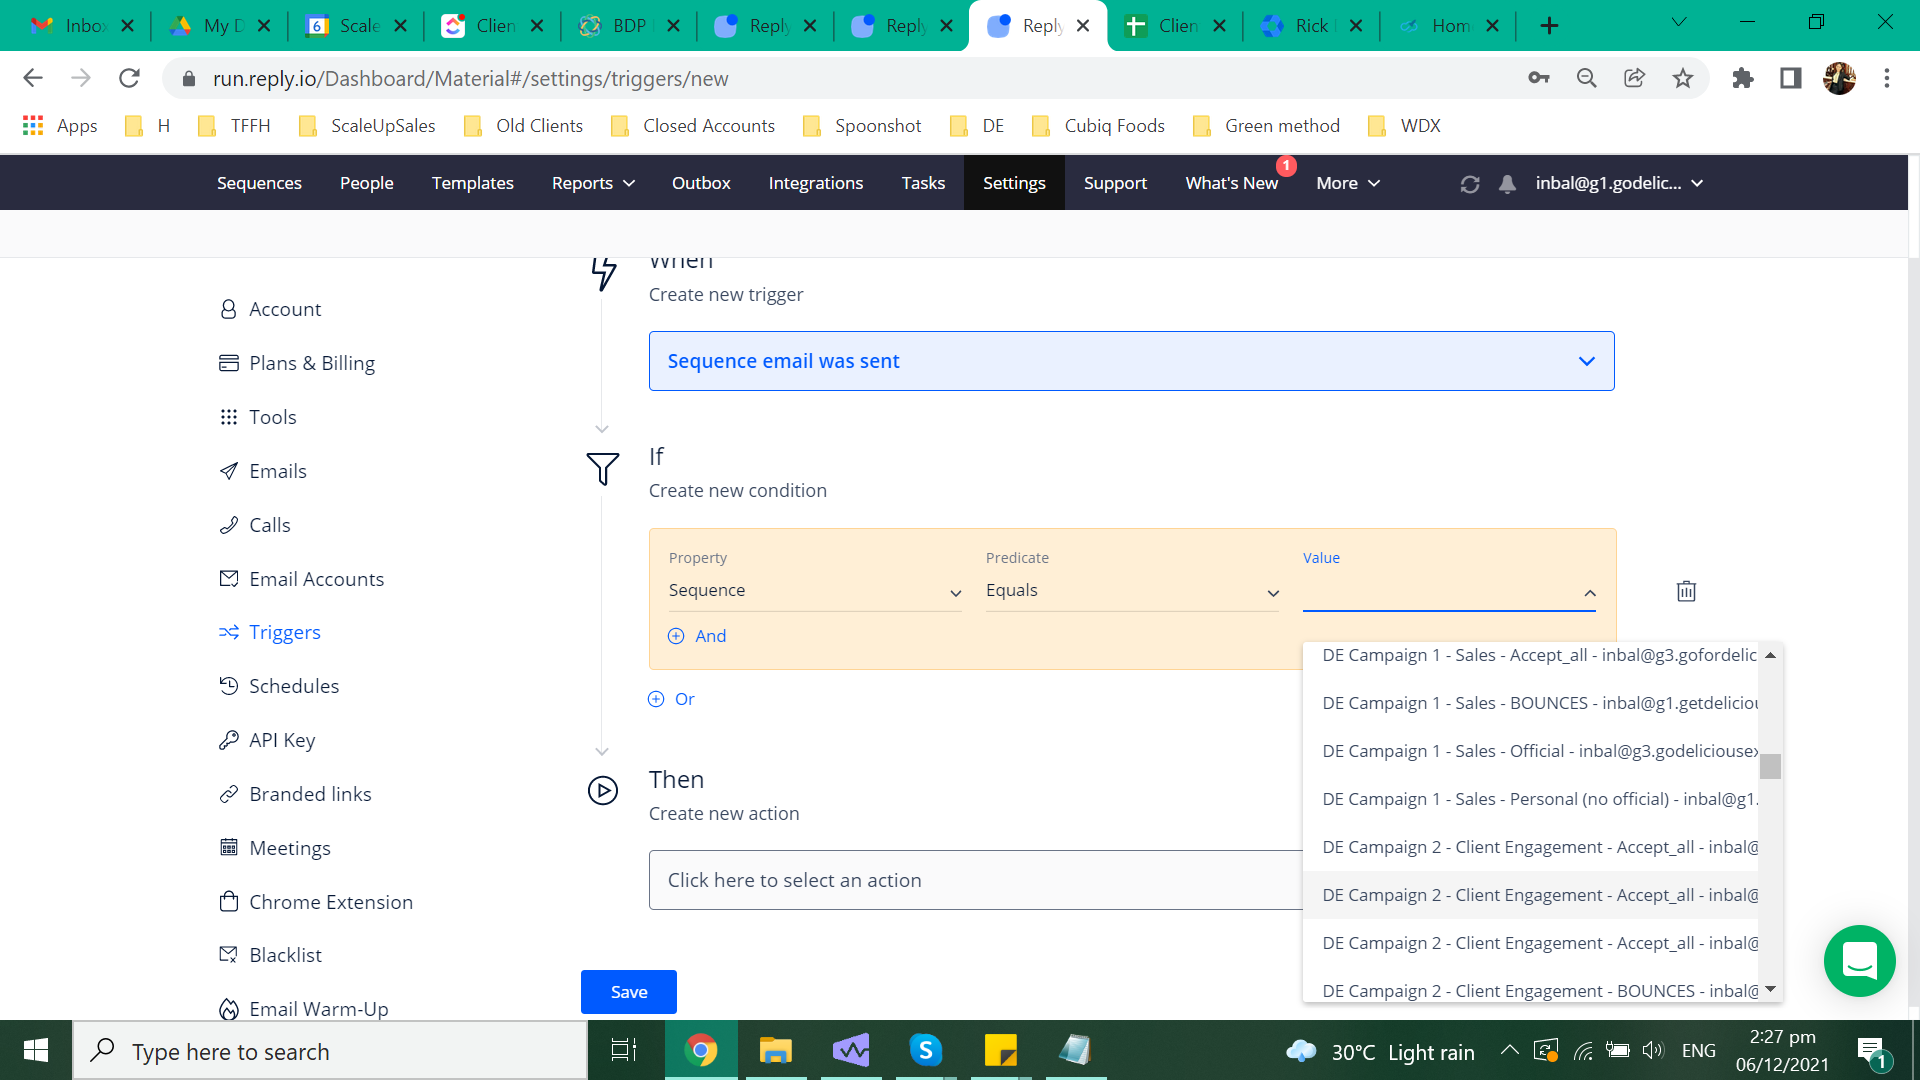This screenshot has height=1080, width=1920.
Task: Open What's New announcements
Action: coord(1232,183)
